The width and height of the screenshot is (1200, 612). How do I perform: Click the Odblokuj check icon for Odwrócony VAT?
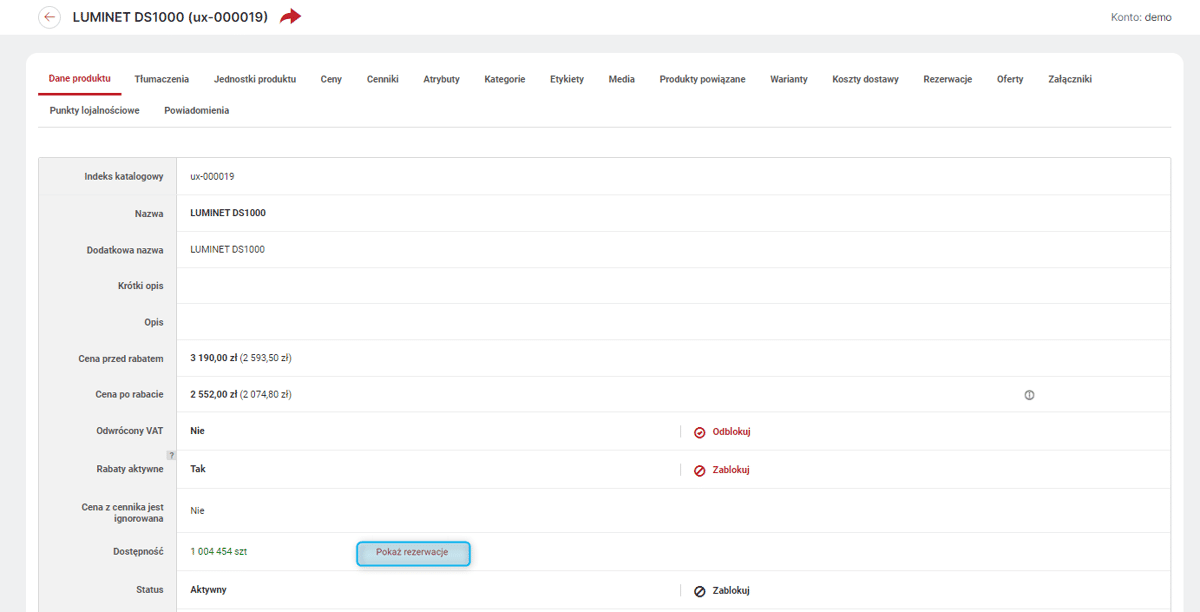pos(699,432)
